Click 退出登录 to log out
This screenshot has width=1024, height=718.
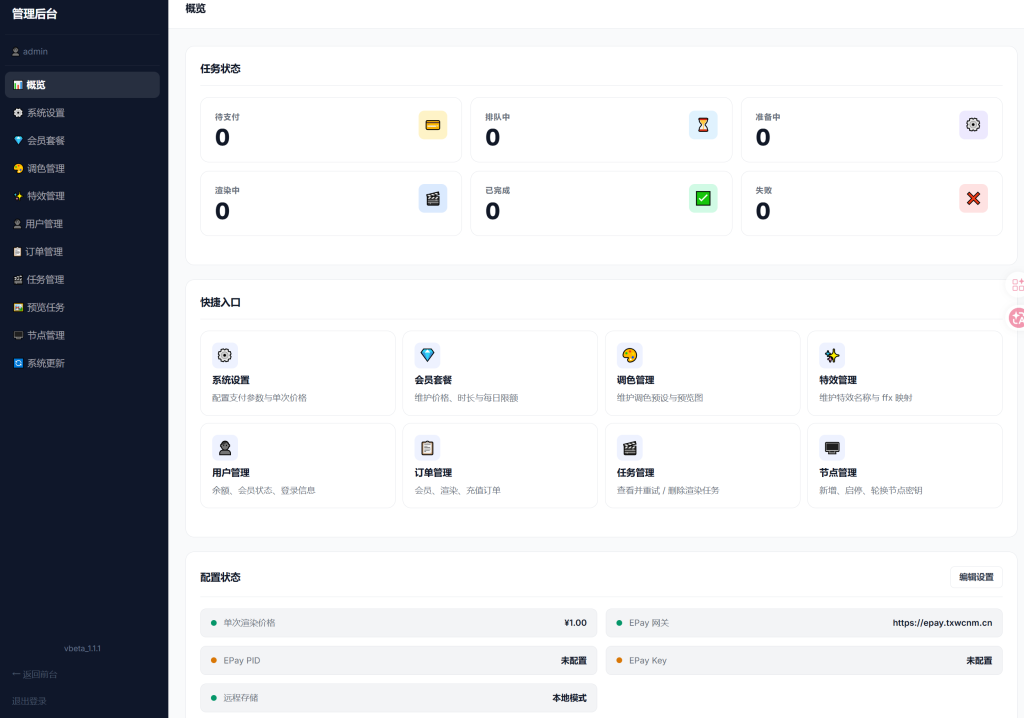(x=29, y=701)
